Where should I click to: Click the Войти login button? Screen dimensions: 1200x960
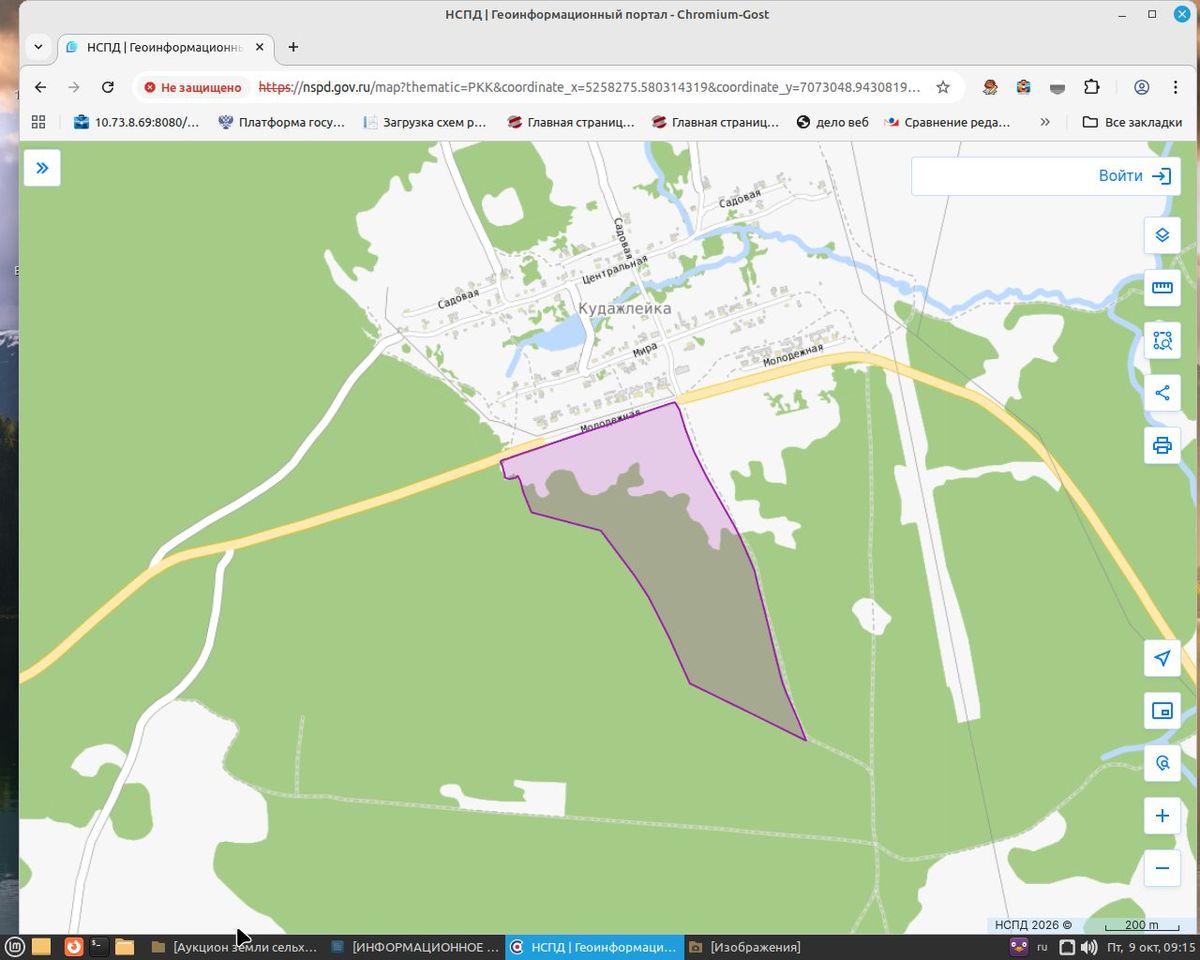point(1135,176)
